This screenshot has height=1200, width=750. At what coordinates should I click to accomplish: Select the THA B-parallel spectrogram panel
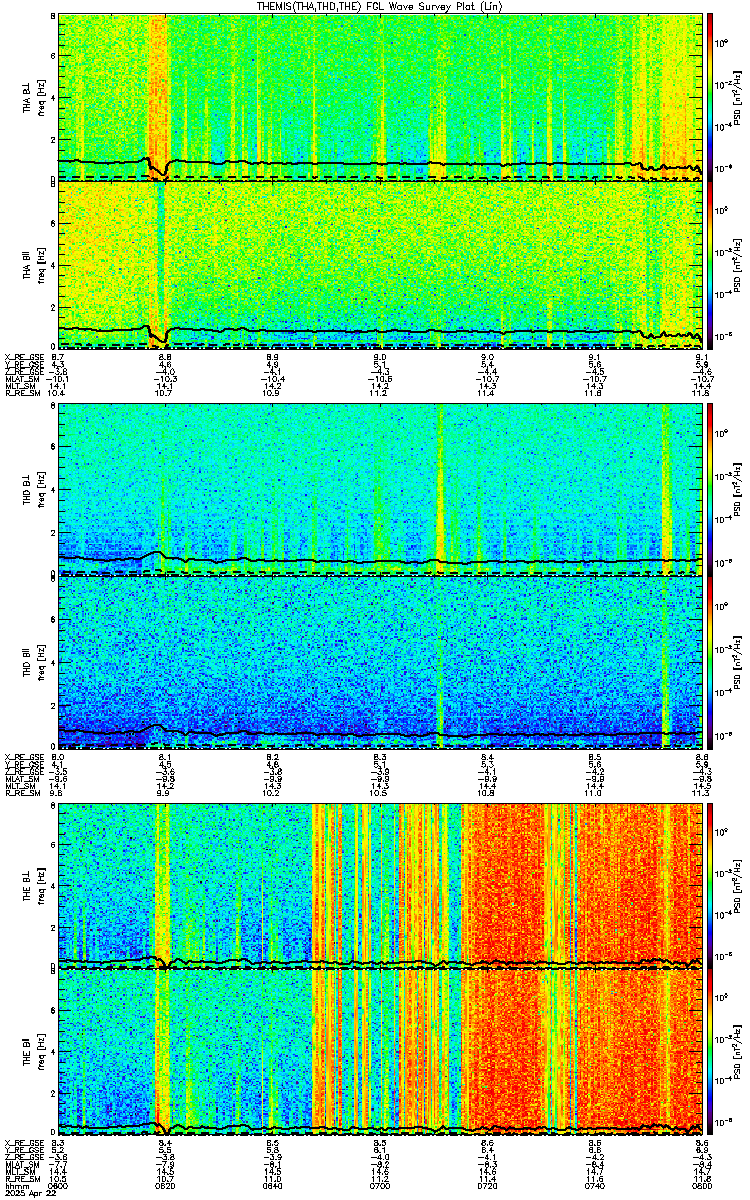pyautogui.click(x=380, y=265)
